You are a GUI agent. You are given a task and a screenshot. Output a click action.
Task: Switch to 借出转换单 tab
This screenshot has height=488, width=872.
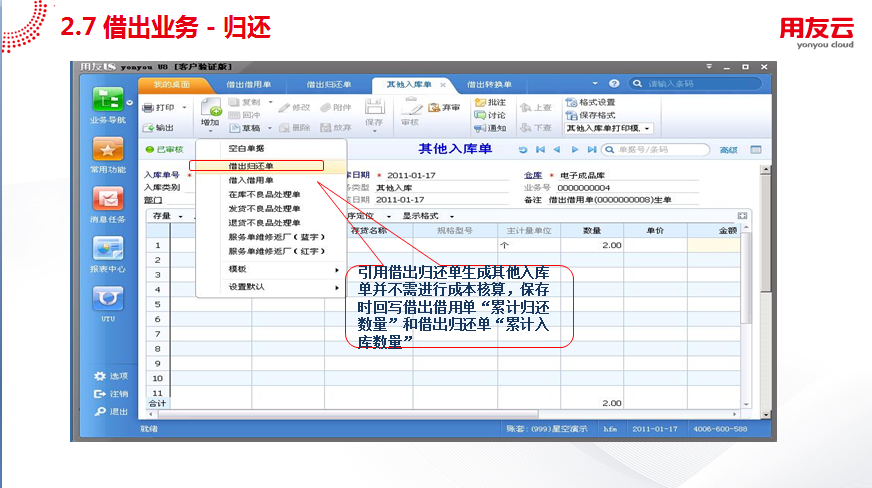pos(489,84)
